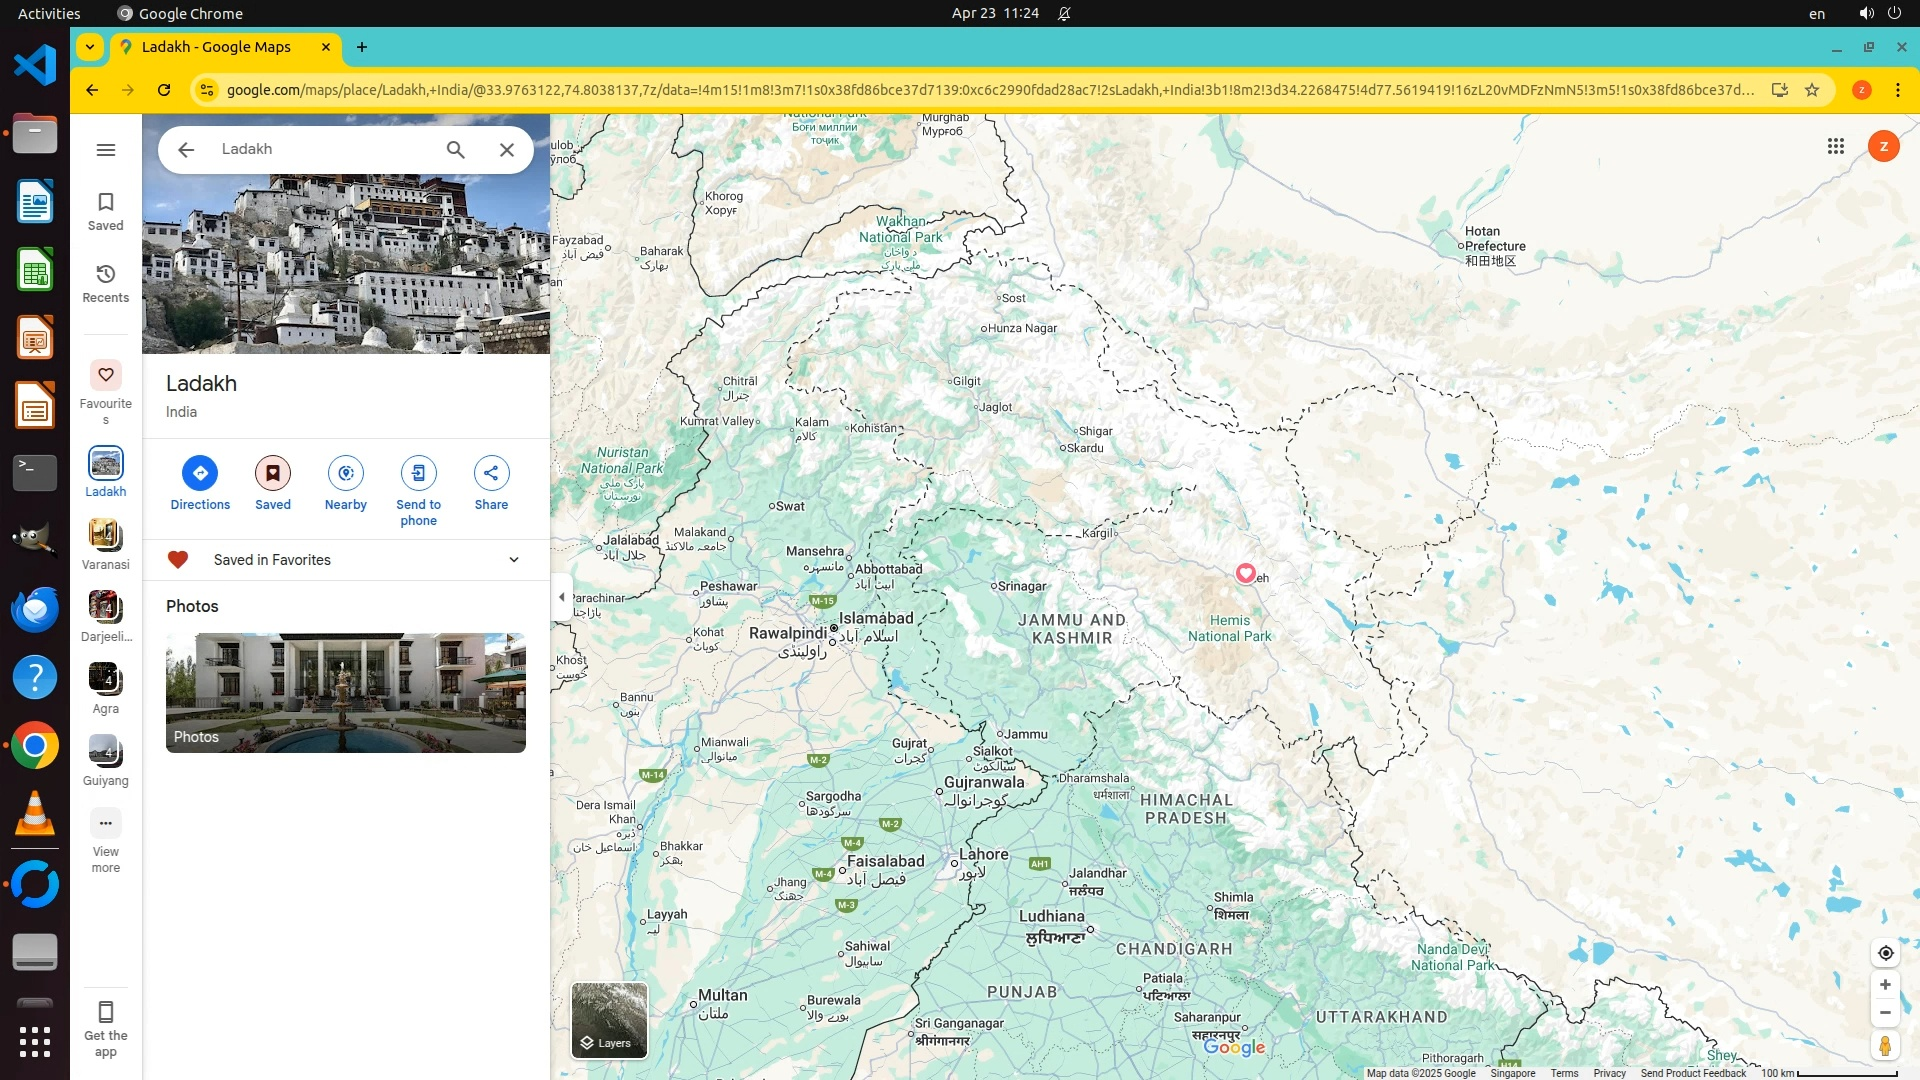Image resolution: width=1920 pixels, height=1080 pixels.
Task: Bookmark this page with the star
Action: (1812, 90)
